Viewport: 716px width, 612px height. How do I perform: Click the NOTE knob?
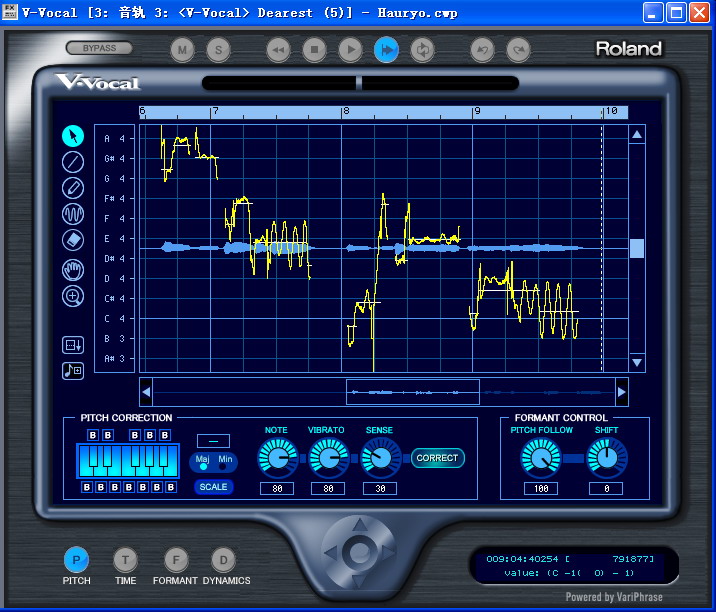278,458
